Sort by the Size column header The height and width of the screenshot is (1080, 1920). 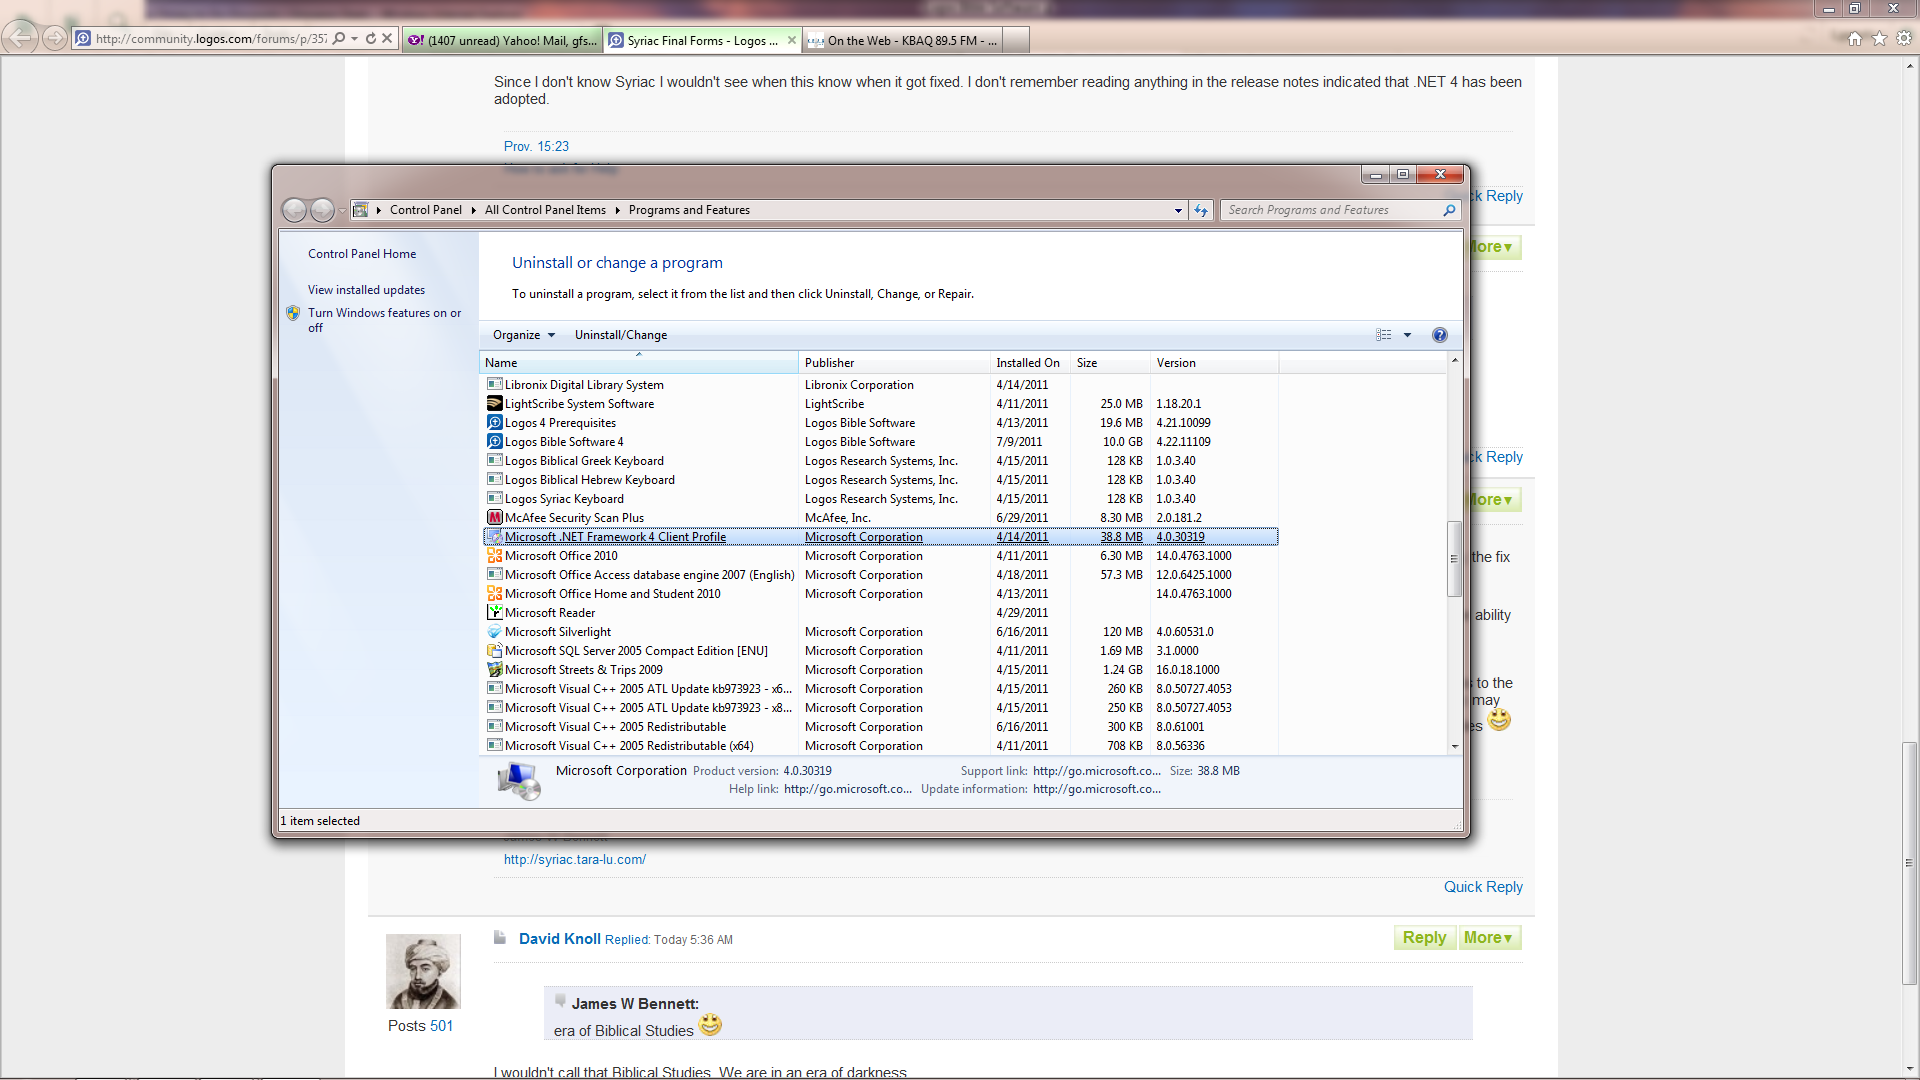1110,363
